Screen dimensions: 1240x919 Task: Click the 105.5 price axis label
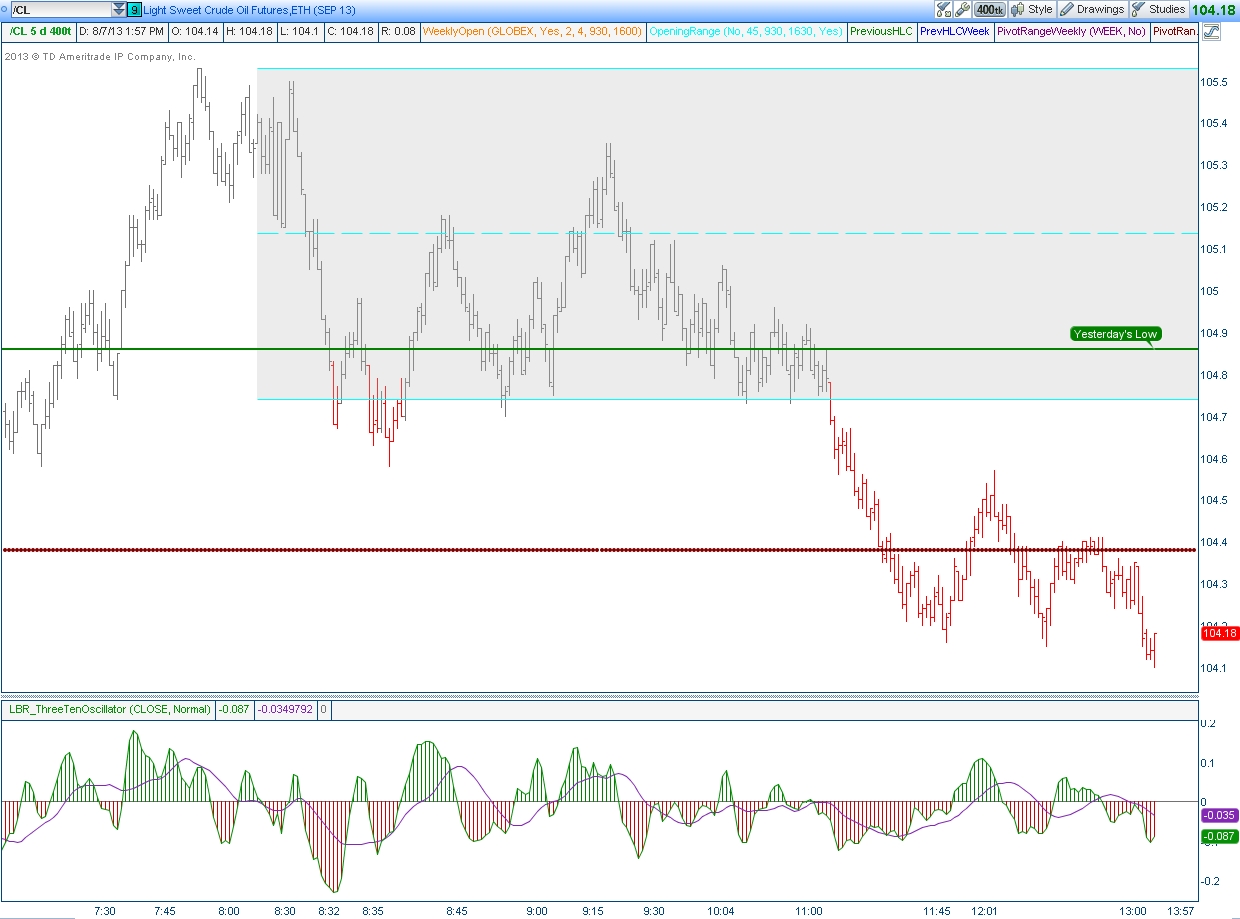tap(1216, 81)
